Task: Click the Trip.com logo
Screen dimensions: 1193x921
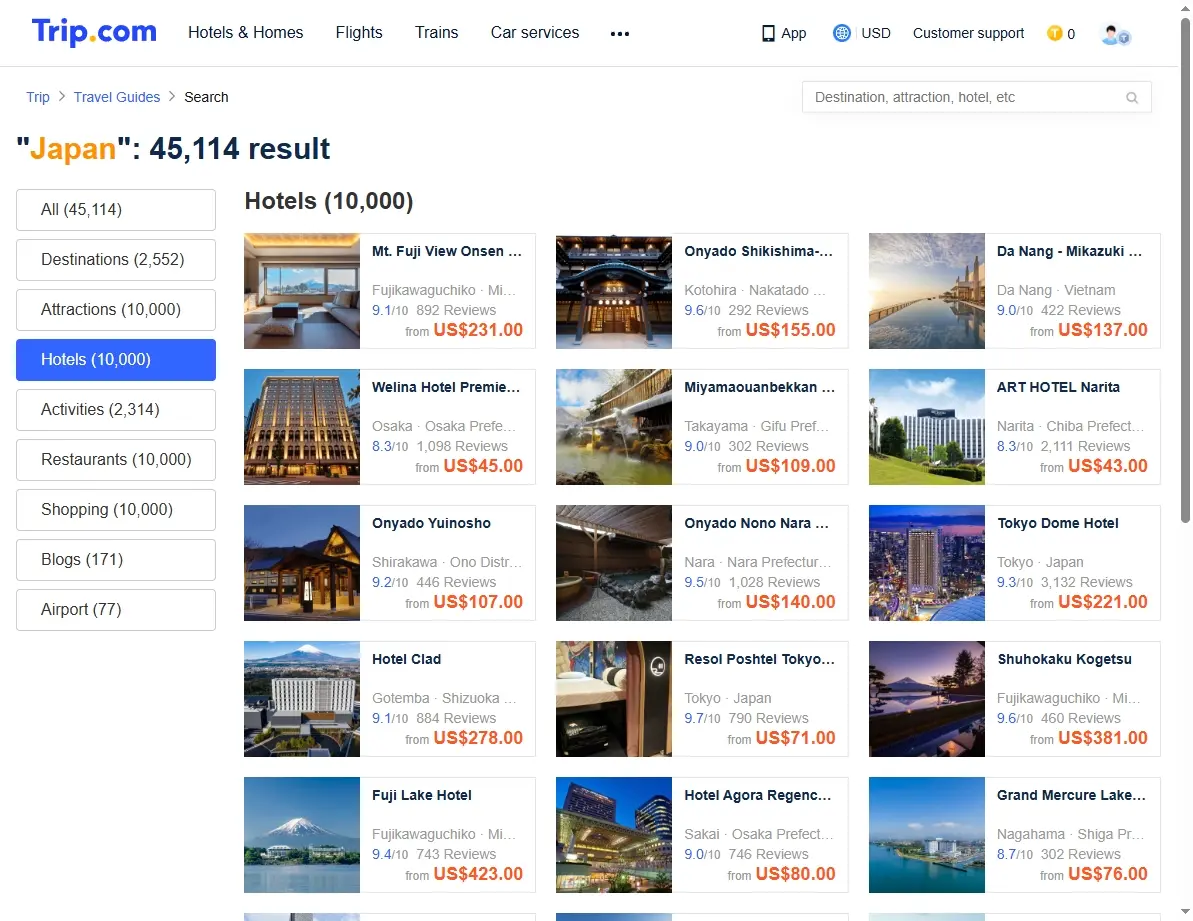Action: coord(94,32)
